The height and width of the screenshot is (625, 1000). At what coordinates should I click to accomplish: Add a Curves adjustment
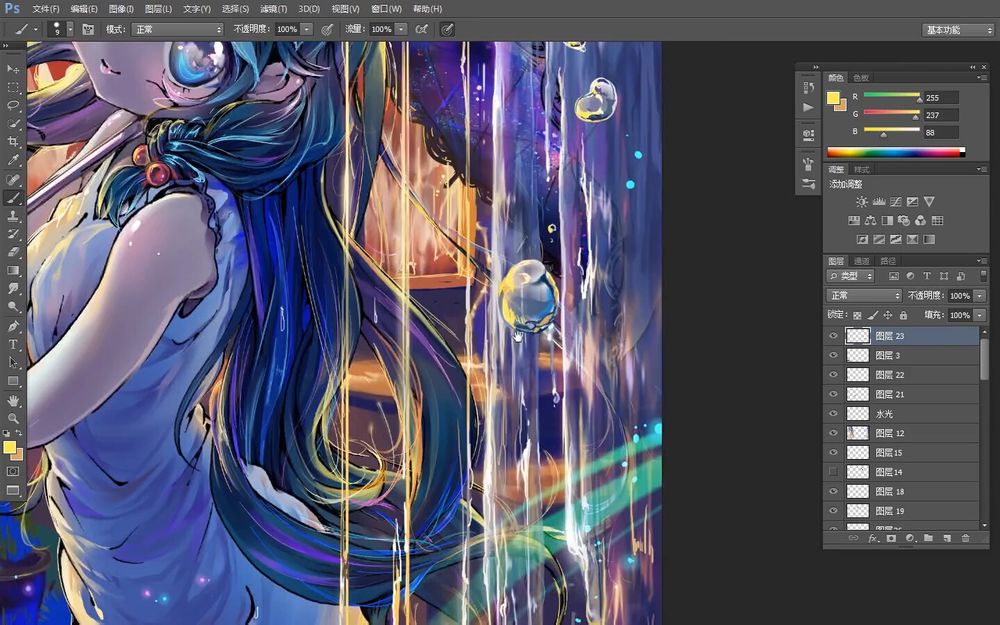[895, 202]
